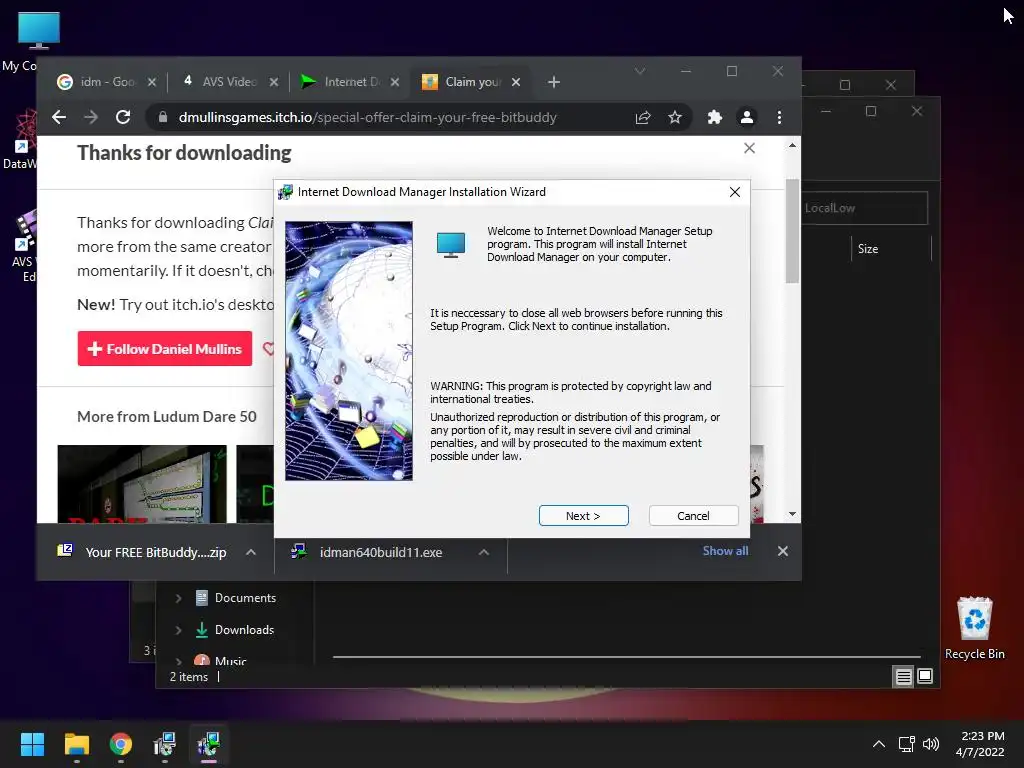Screen dimensions: 1024x768
Task: Open Google Chrome from the taskbar
Action: coord(121,744)
